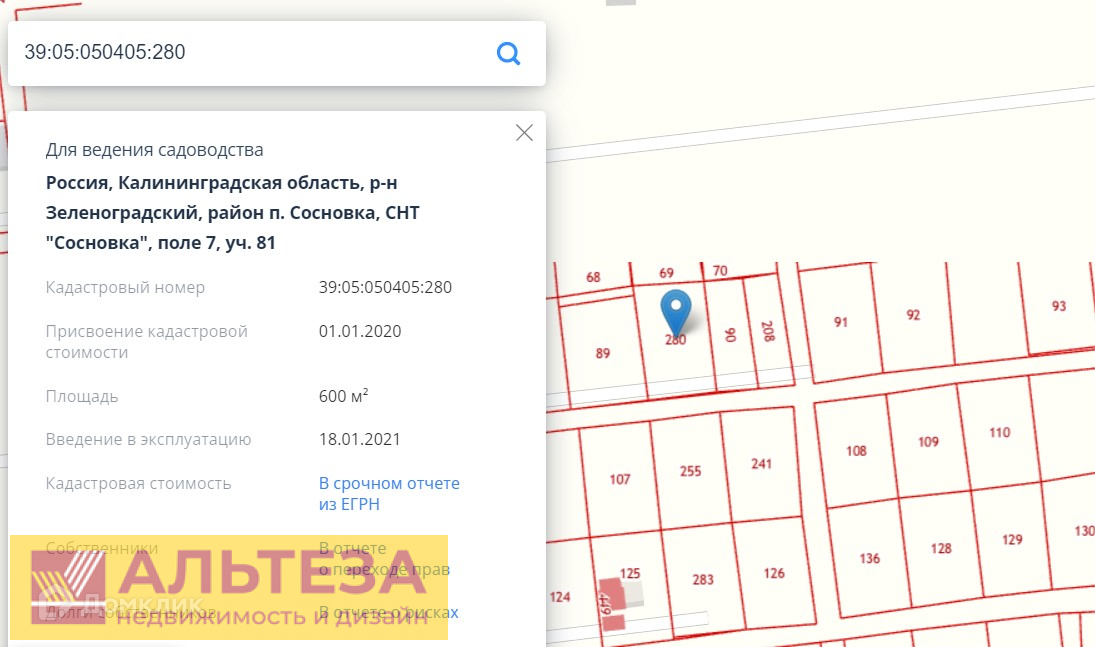Select parcel 91 on the map

coord(840,322)
